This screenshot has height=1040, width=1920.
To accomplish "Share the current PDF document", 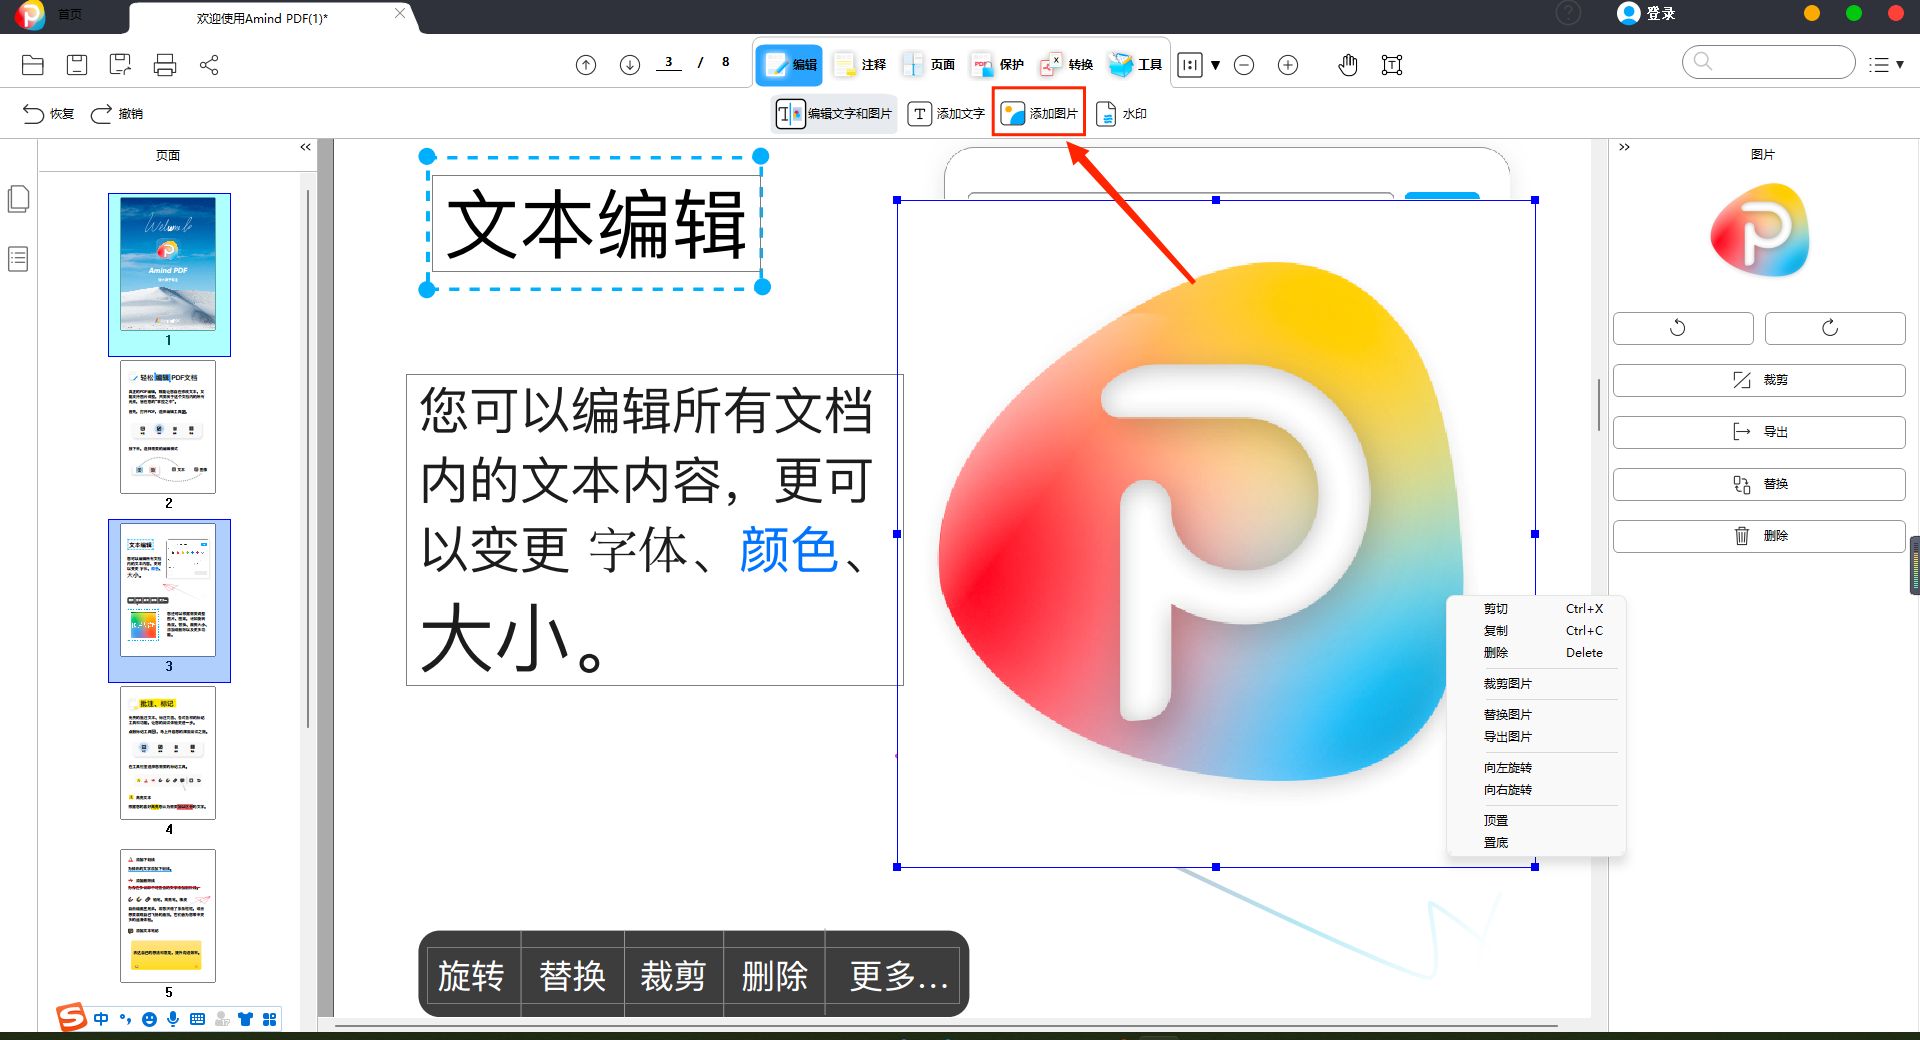I will point(210,64).
